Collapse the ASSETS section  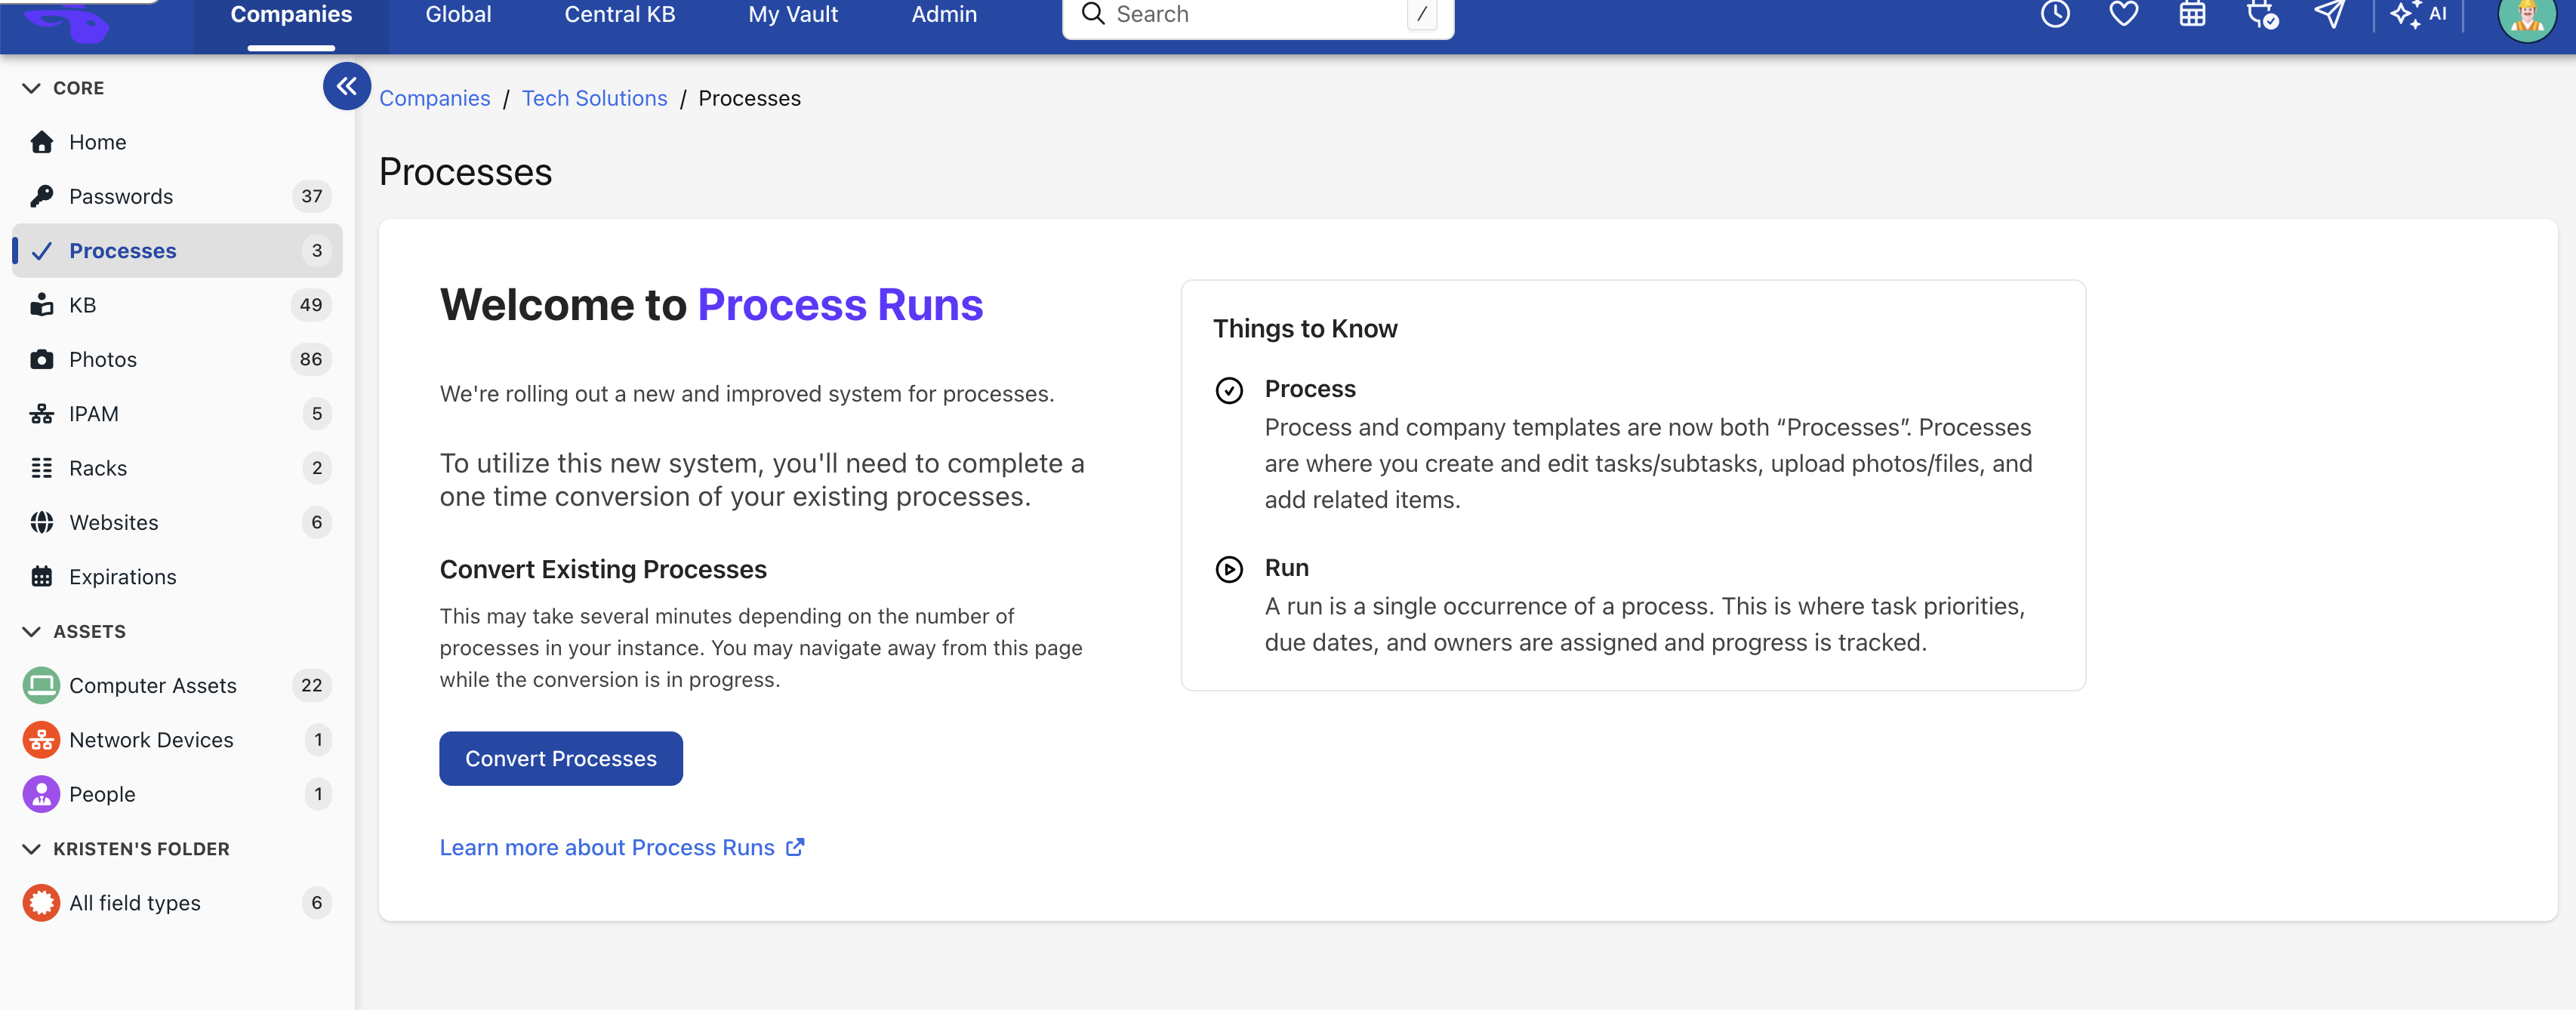31,632
